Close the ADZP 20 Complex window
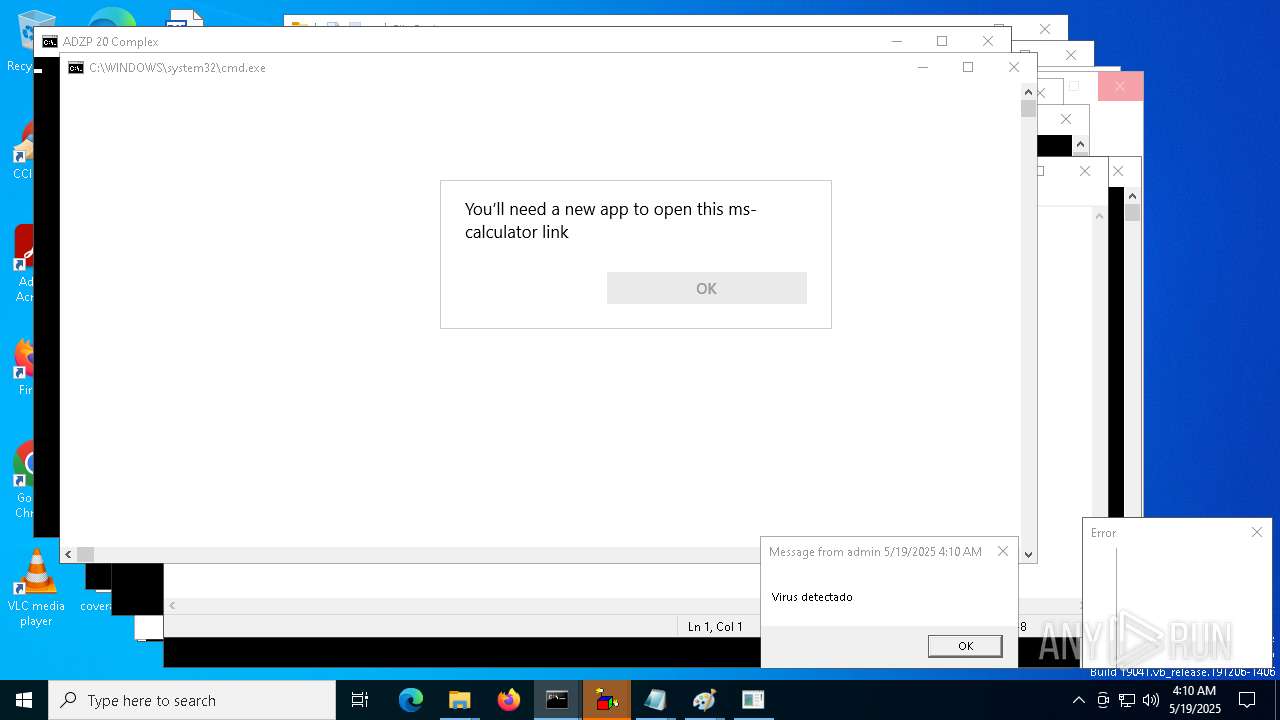 [988, 41]
